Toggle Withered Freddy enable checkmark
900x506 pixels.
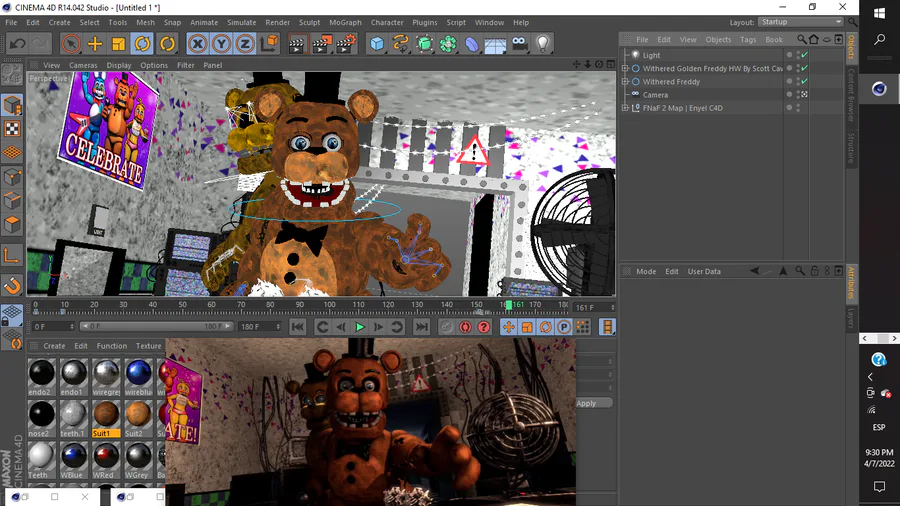805,81
